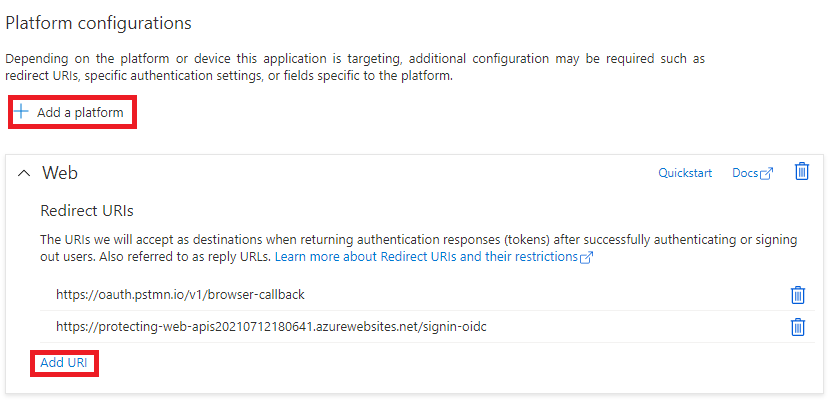Click the Platform configurations heading
The width and height of the screenshot is (831, 405).
[x=98, y=23]
